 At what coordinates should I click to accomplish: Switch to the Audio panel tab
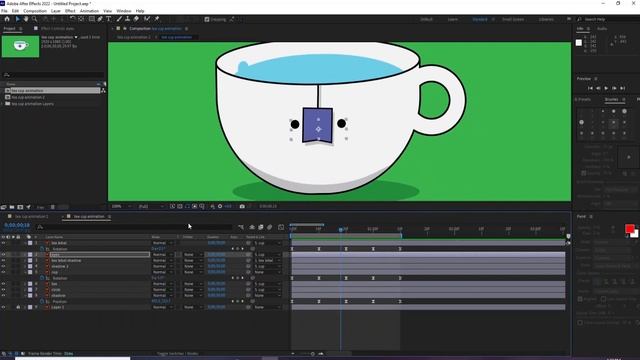tap(602, 29)
